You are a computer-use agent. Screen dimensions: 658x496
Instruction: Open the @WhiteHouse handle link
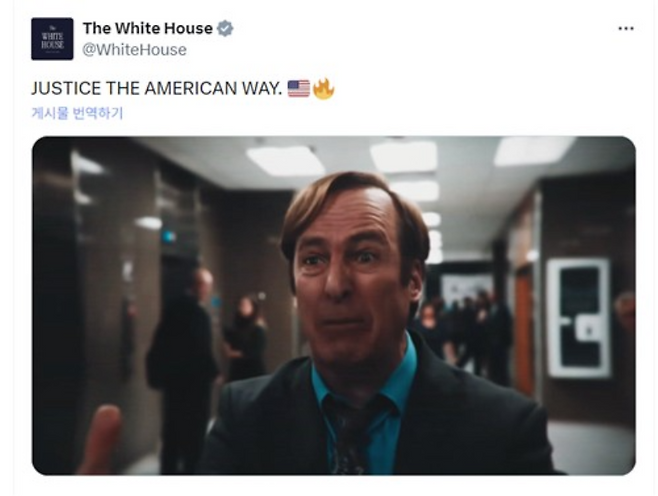[x=134, y=50]
